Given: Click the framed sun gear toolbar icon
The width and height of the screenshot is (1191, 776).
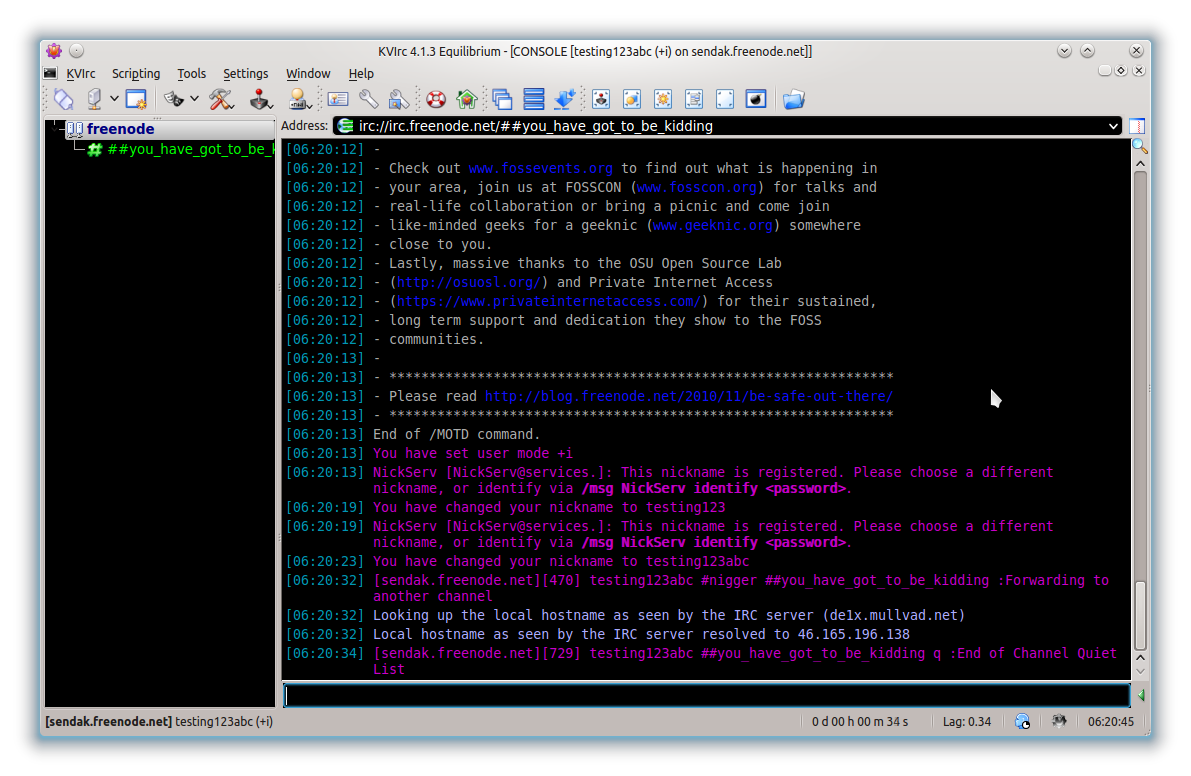Looking at the screenshot, I should coord(663,99).
